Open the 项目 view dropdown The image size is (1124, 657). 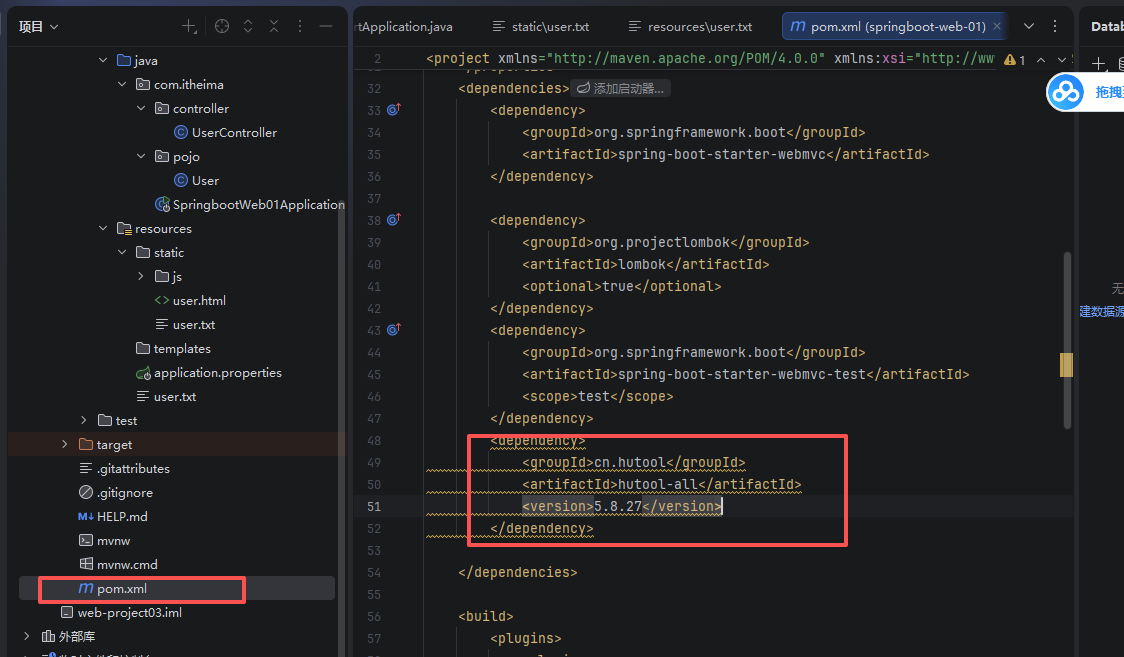39,27
